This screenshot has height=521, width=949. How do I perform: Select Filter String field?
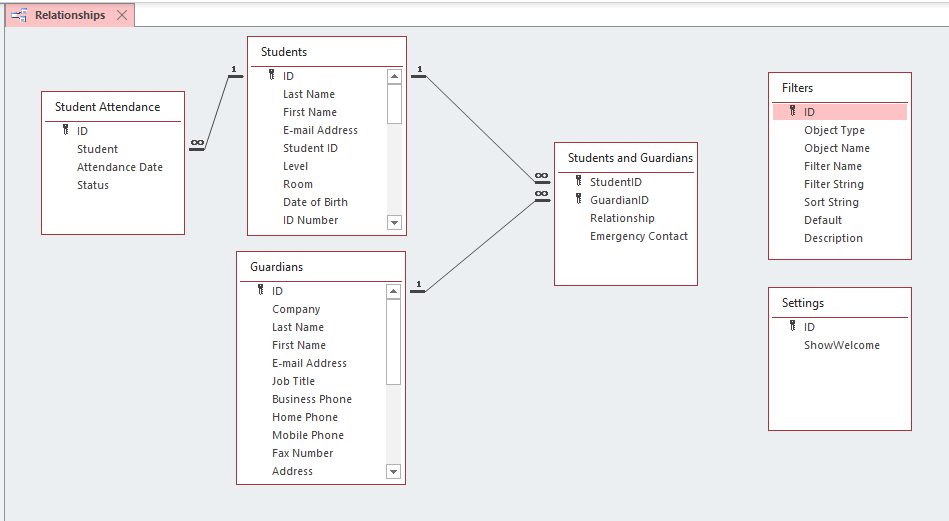833,185
